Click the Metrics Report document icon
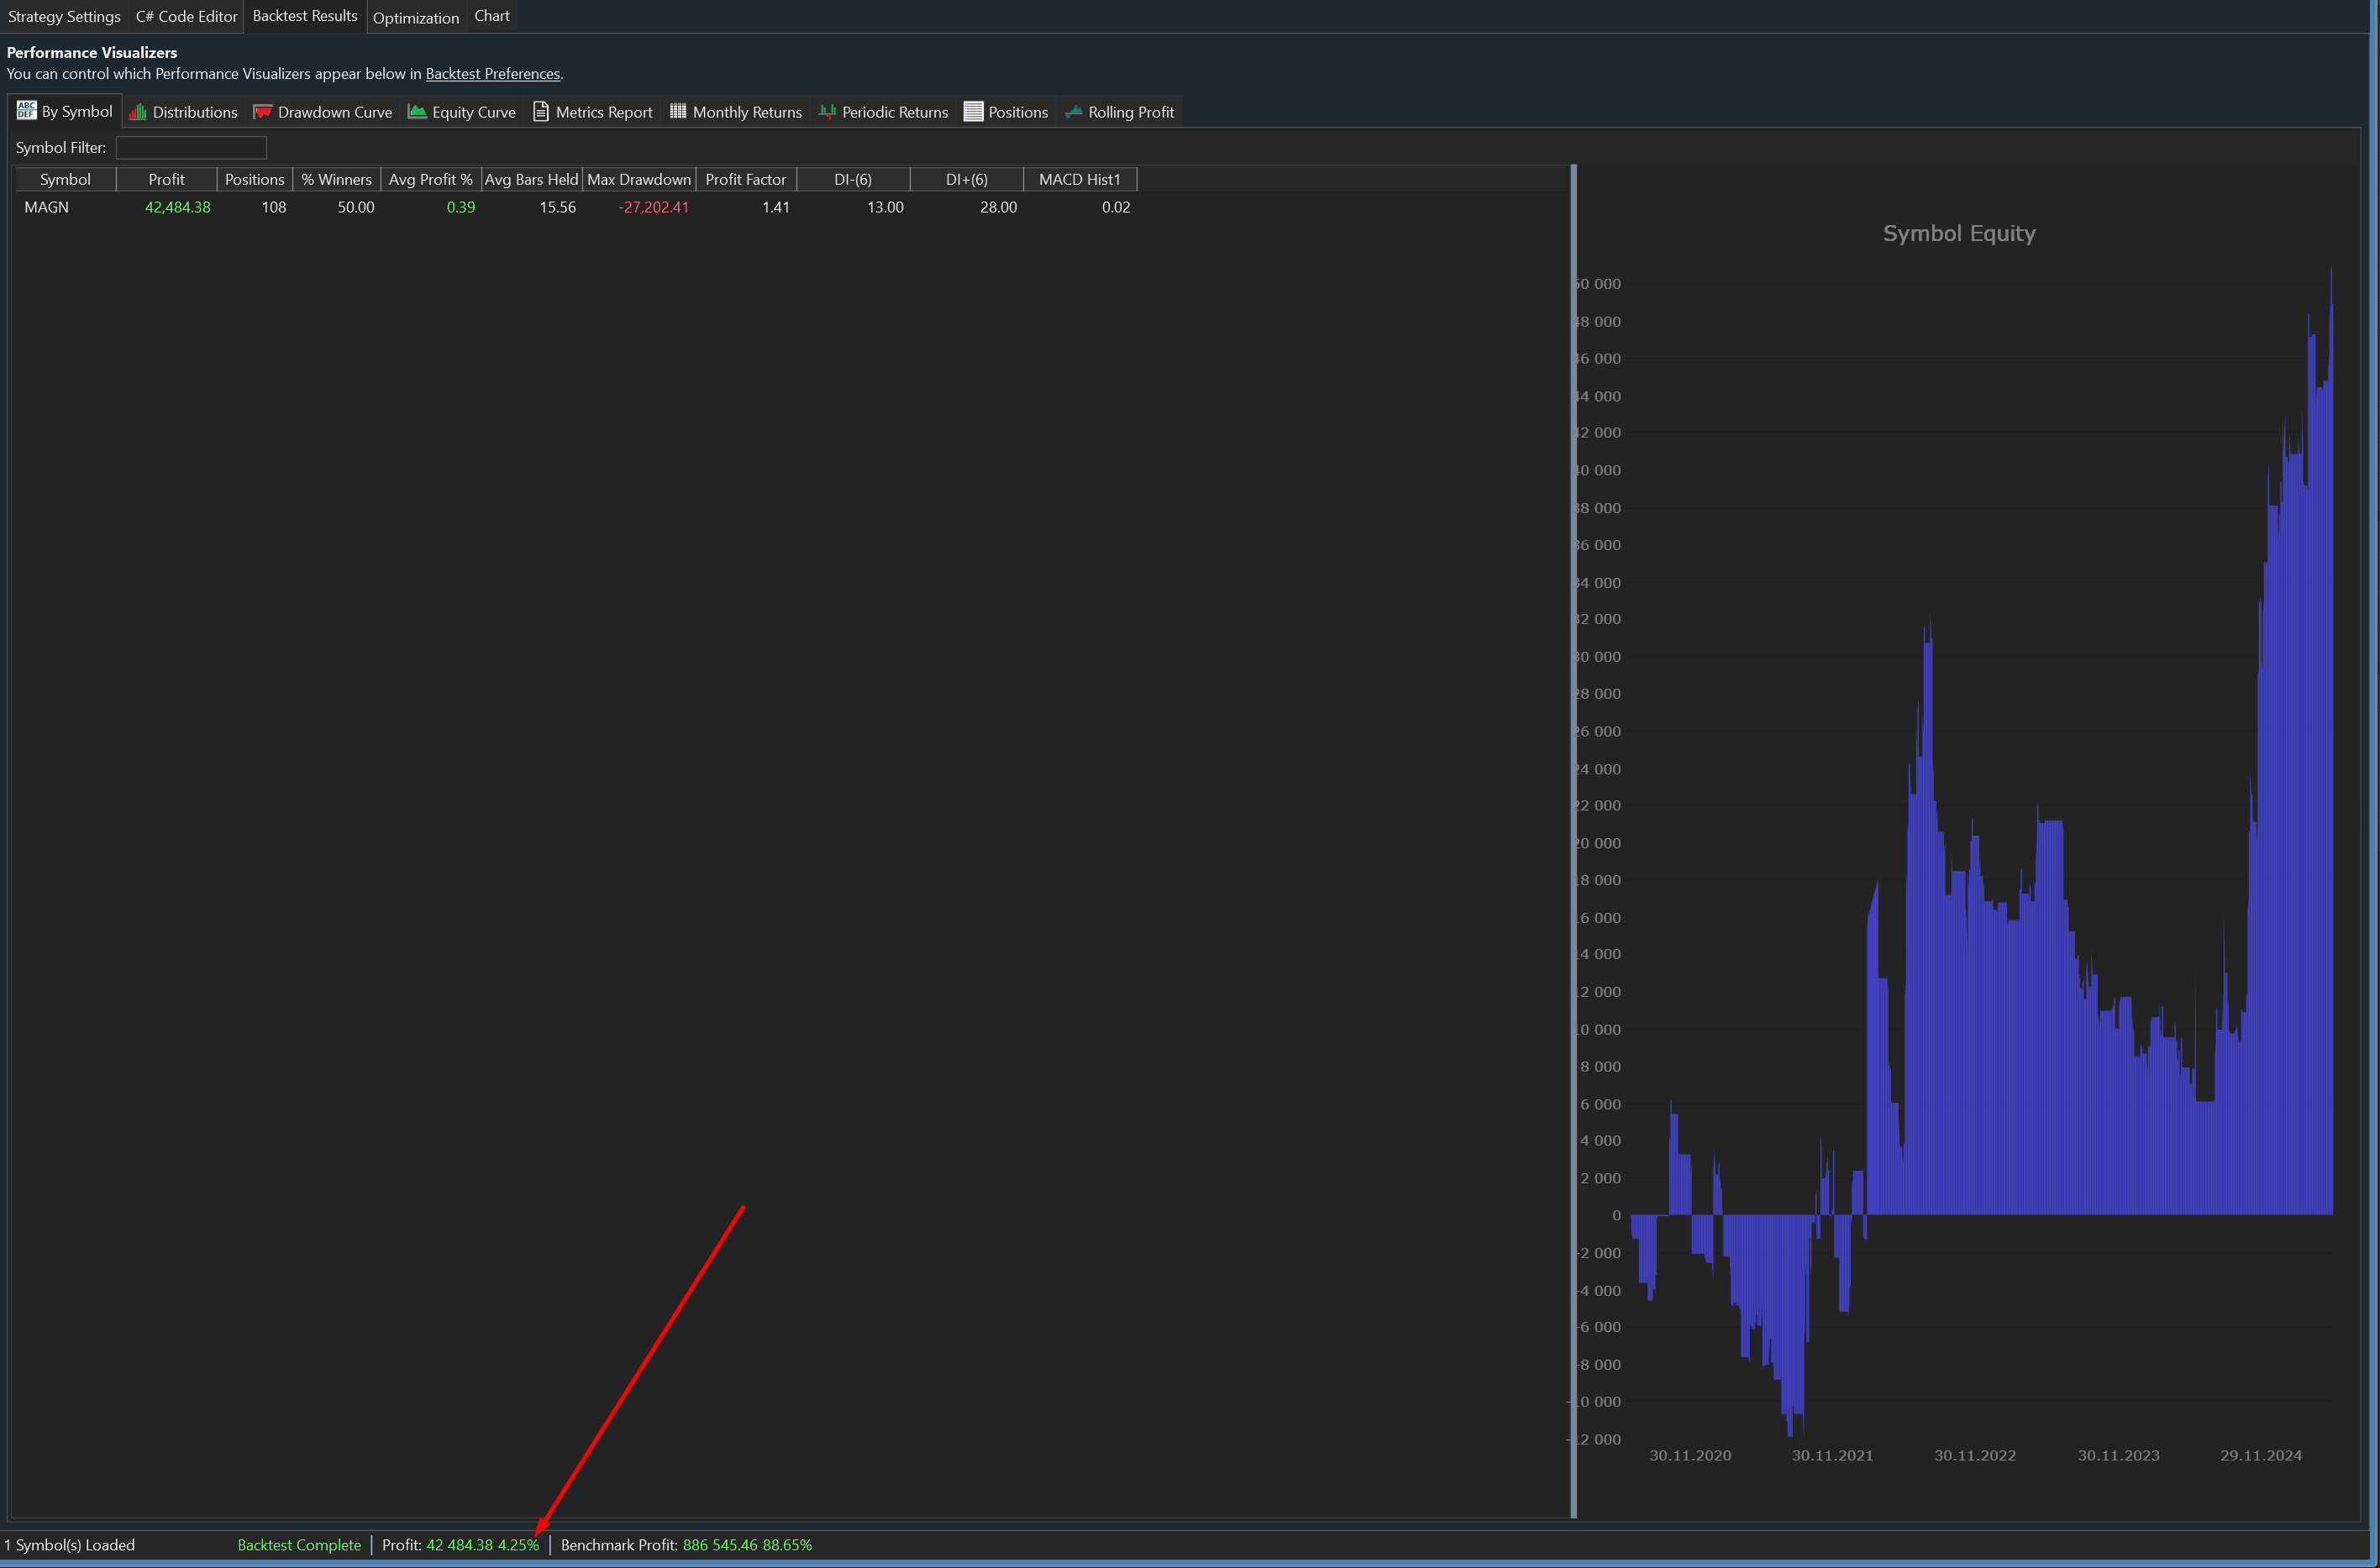 (x=541, y=112)
